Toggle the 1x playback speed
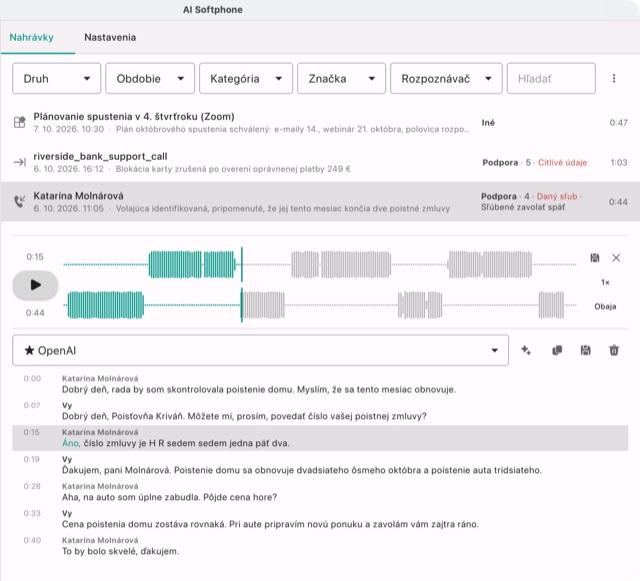The width and height of the screenshot is (640, 581). 605,282
